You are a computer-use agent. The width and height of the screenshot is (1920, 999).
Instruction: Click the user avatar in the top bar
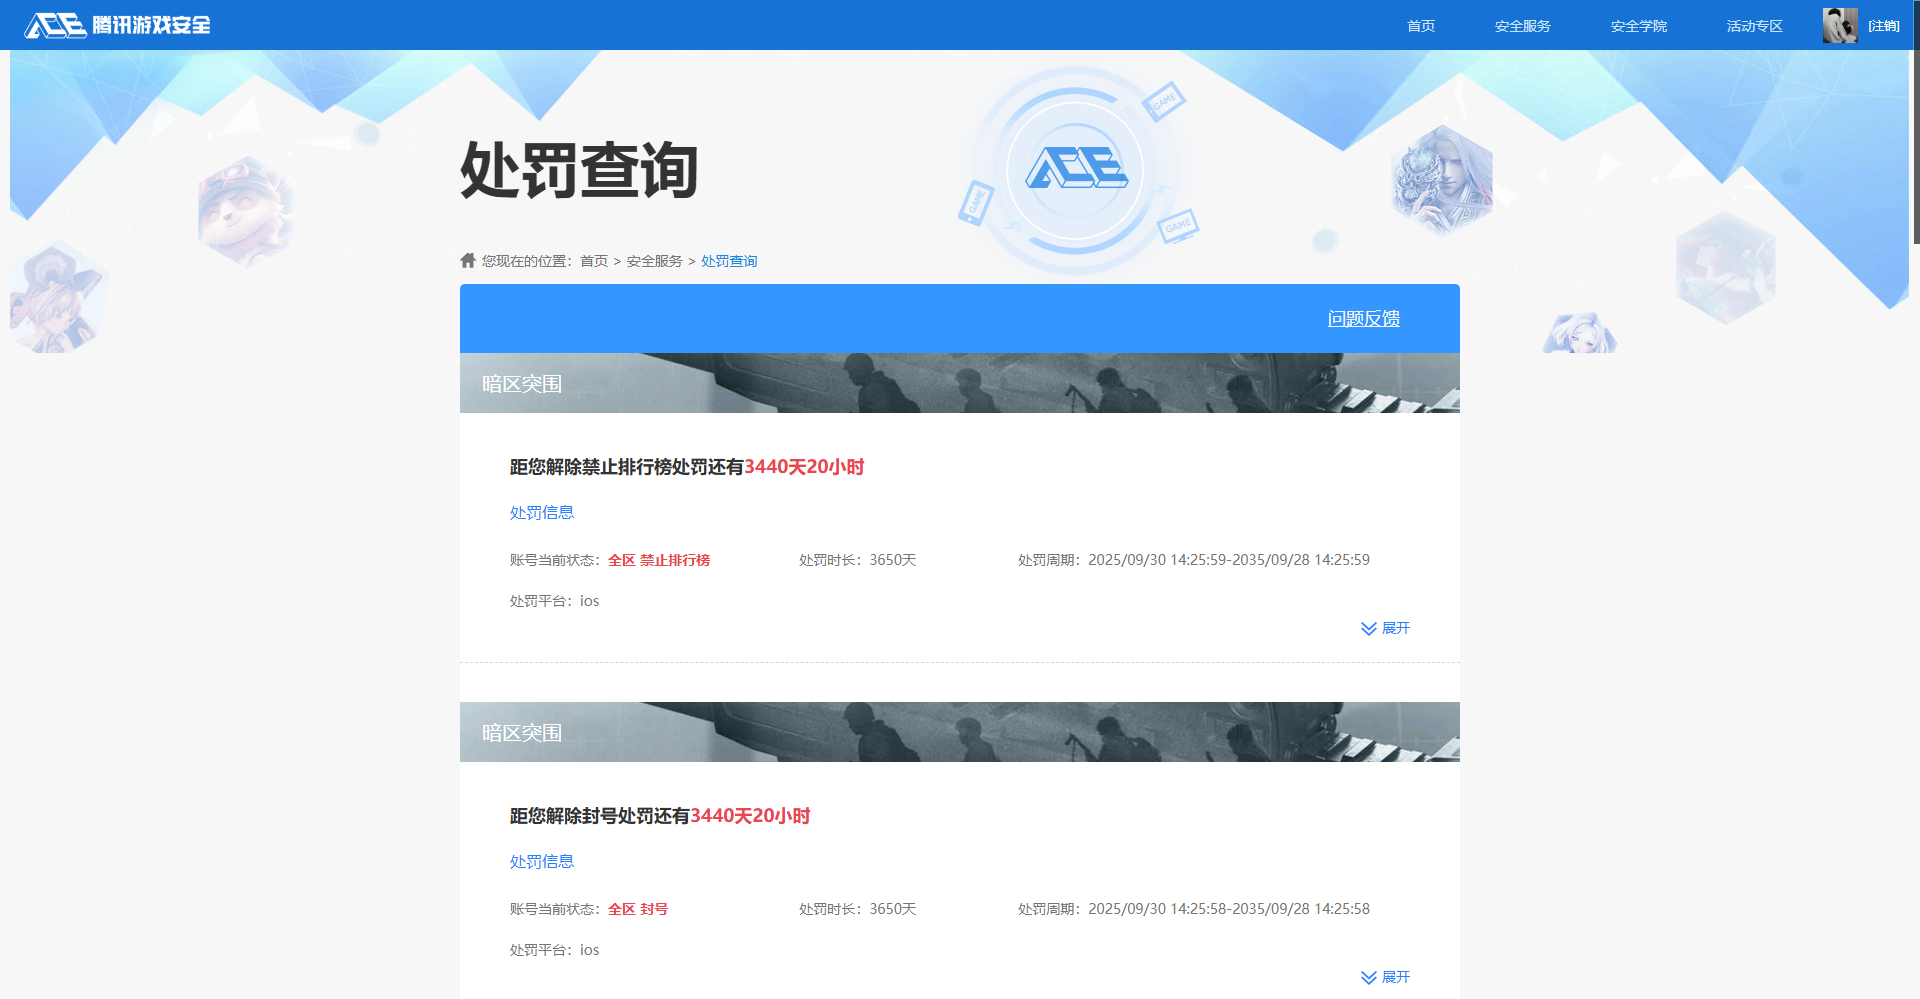point(1838,25)
